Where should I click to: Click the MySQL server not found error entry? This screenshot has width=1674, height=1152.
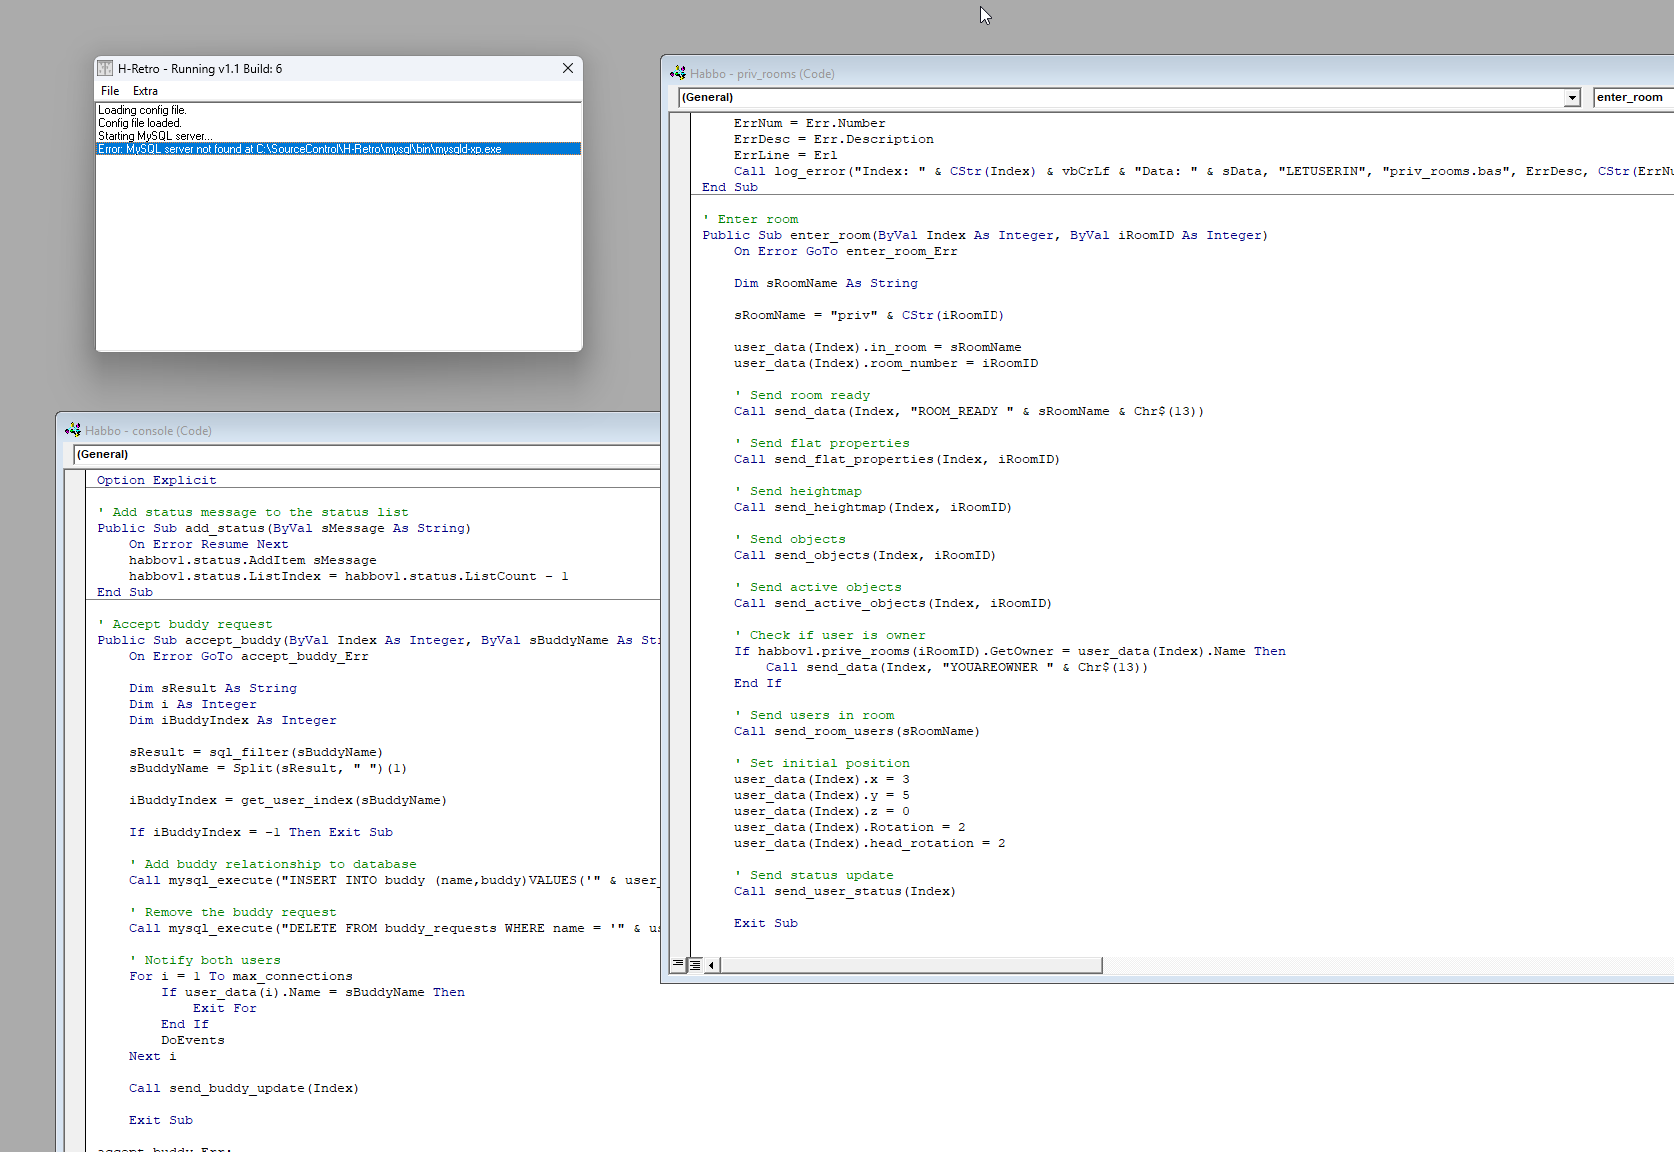300,149
